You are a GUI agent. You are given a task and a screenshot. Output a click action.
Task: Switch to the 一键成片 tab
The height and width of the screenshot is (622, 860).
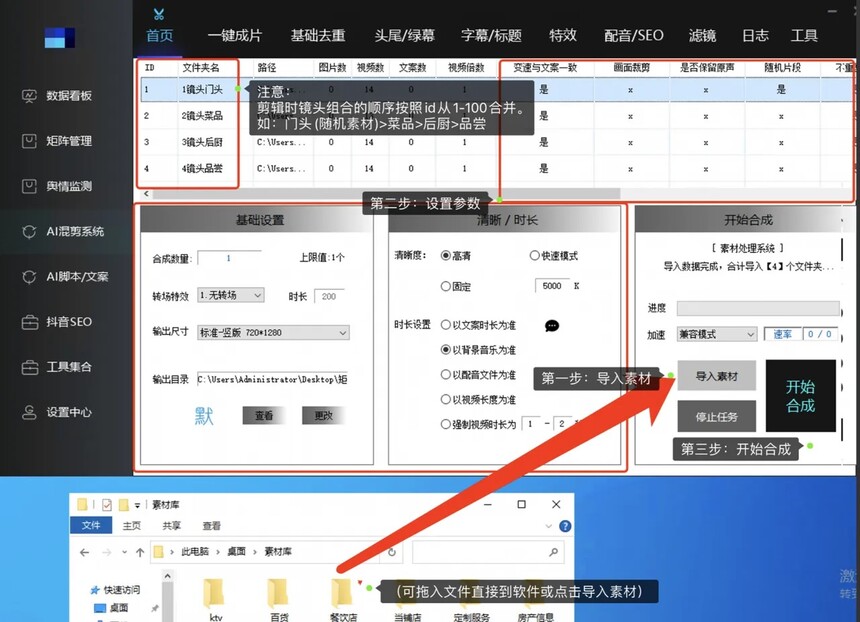click(x=234, y=35)
